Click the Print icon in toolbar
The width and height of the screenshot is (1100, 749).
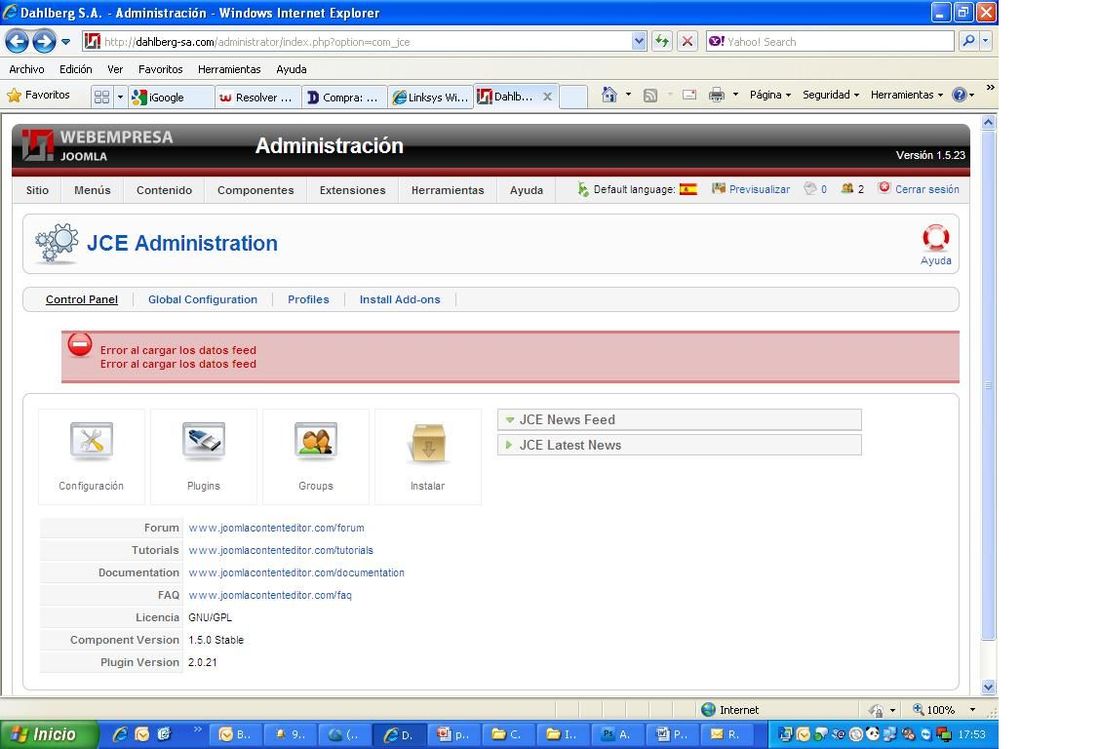716,95
